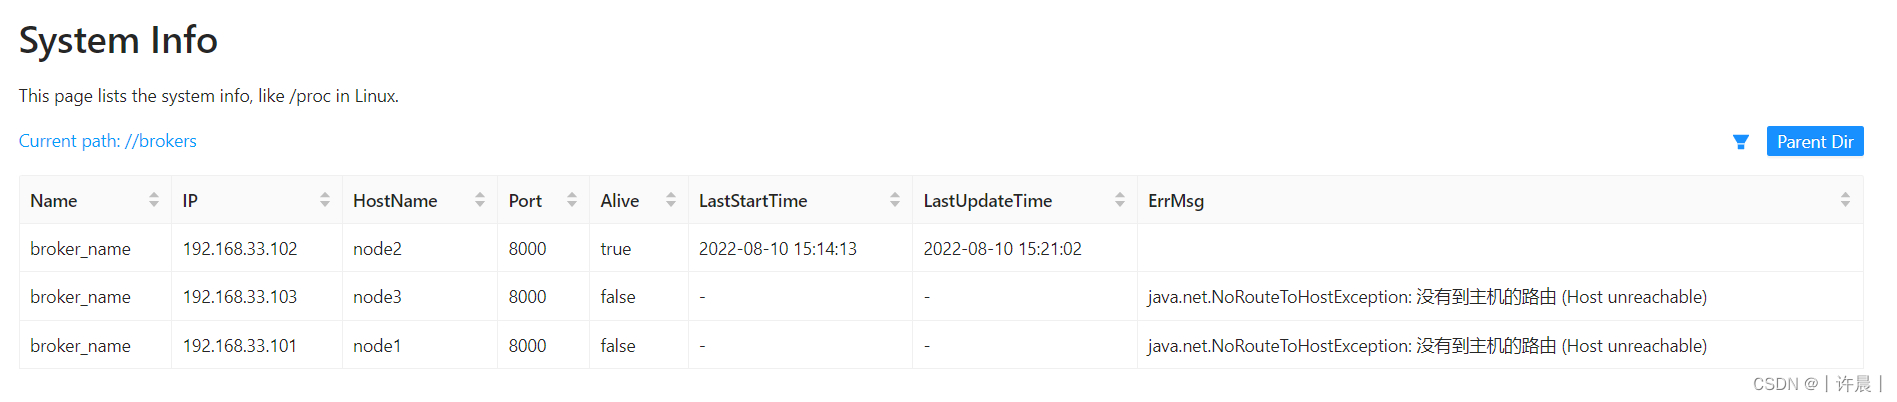Click the LastStartTime header label

[753, 201]
